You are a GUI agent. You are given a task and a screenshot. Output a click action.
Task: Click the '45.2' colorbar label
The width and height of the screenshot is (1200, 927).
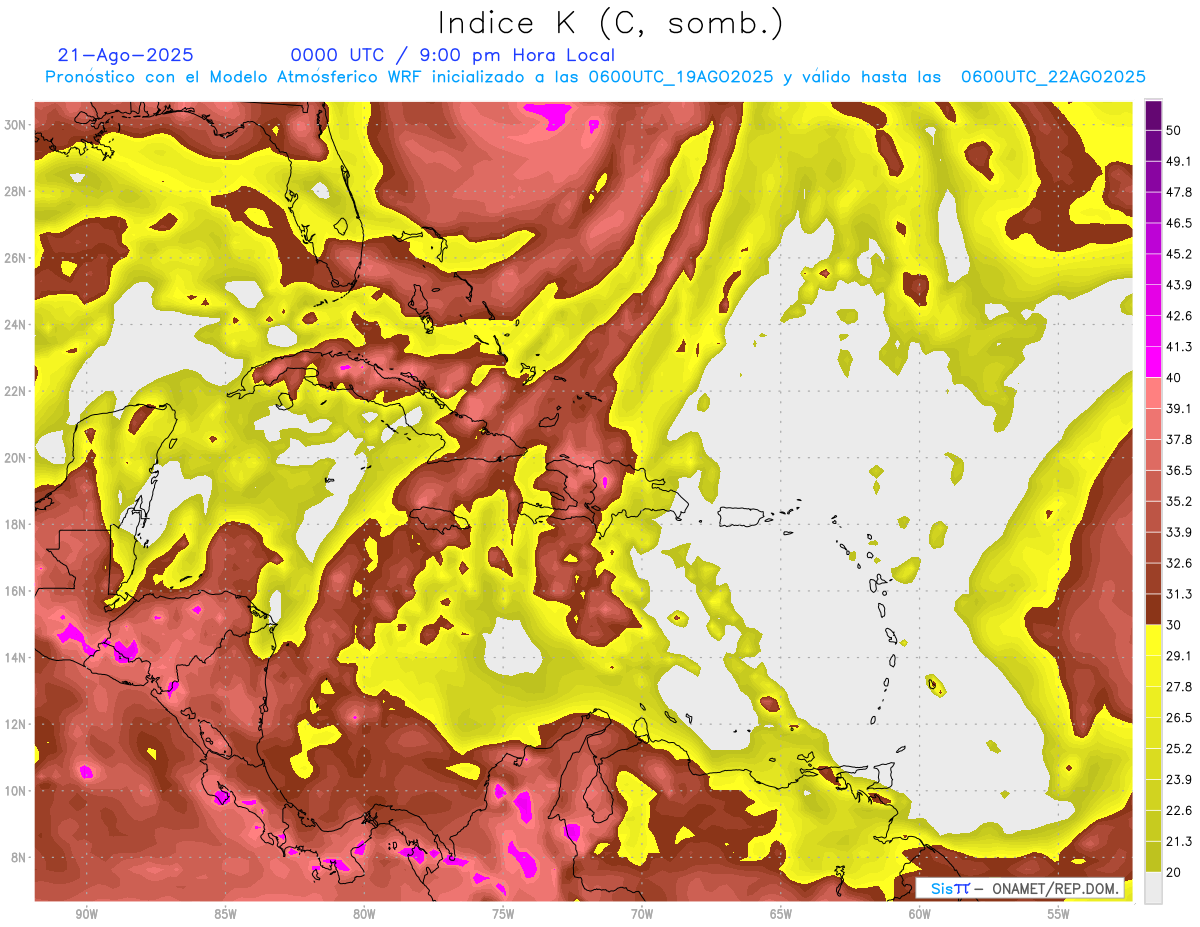1180,254
